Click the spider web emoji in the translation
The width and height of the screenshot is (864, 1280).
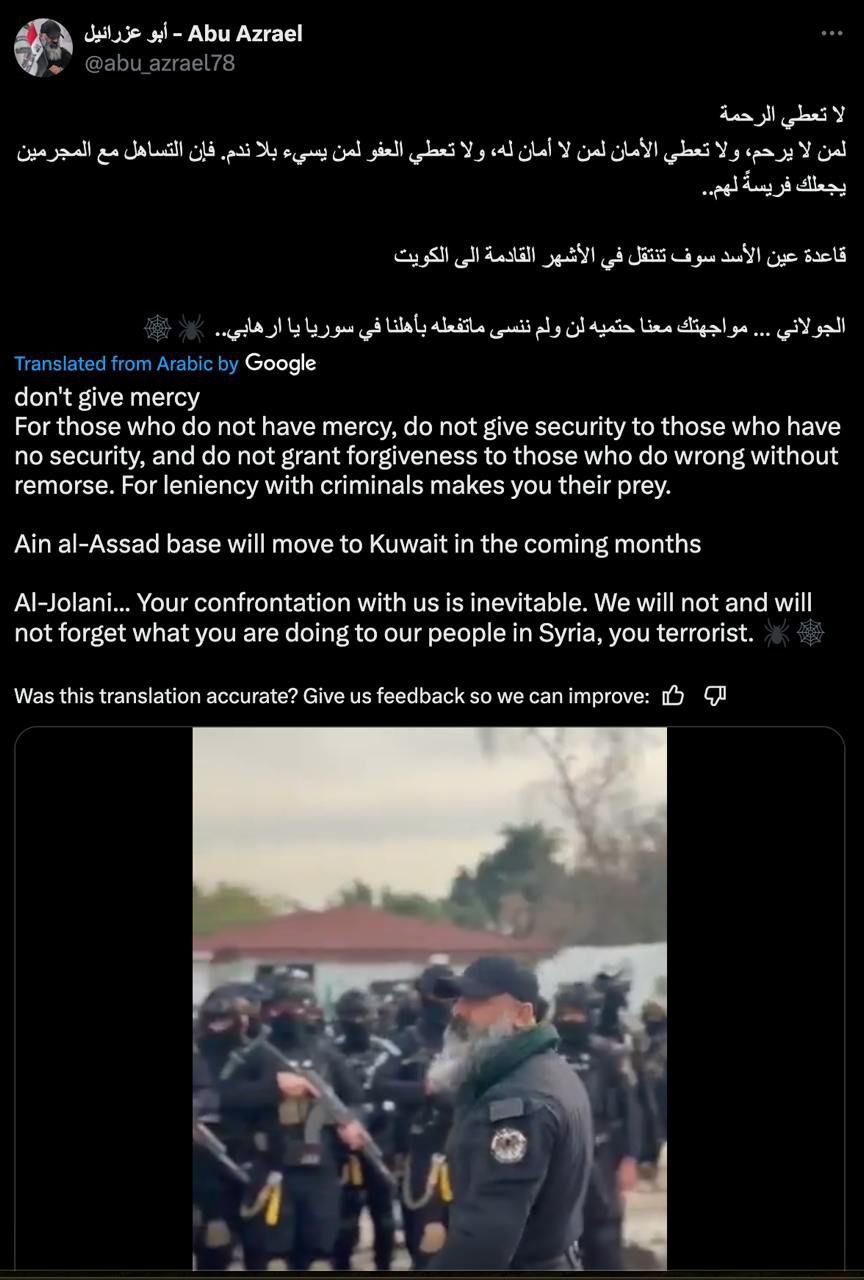[x=810, y=632]
